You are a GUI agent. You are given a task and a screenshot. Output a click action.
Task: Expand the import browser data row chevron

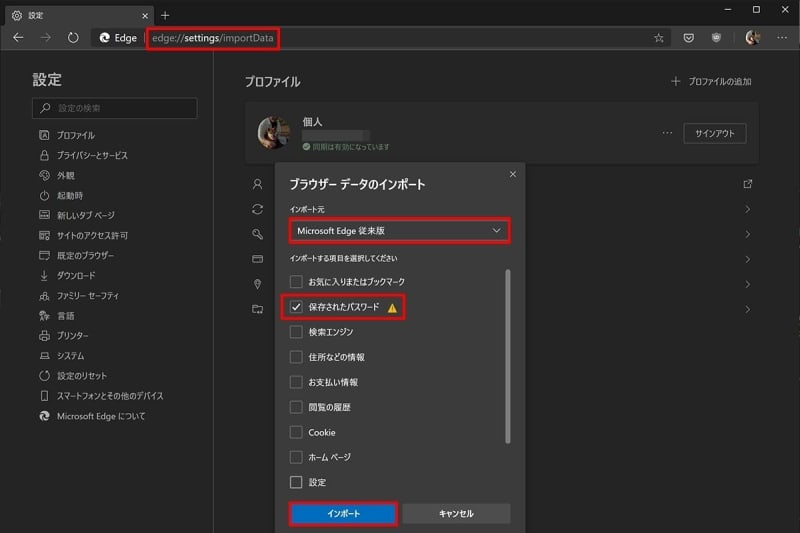[x=747, y=309]
